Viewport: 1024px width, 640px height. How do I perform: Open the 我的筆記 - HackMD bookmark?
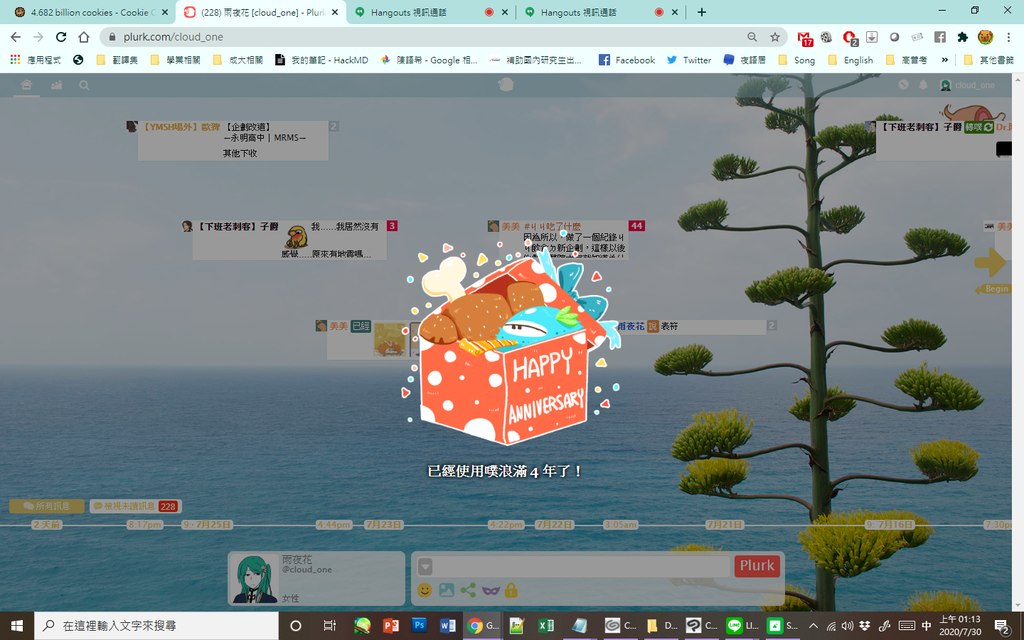point(321,60)
